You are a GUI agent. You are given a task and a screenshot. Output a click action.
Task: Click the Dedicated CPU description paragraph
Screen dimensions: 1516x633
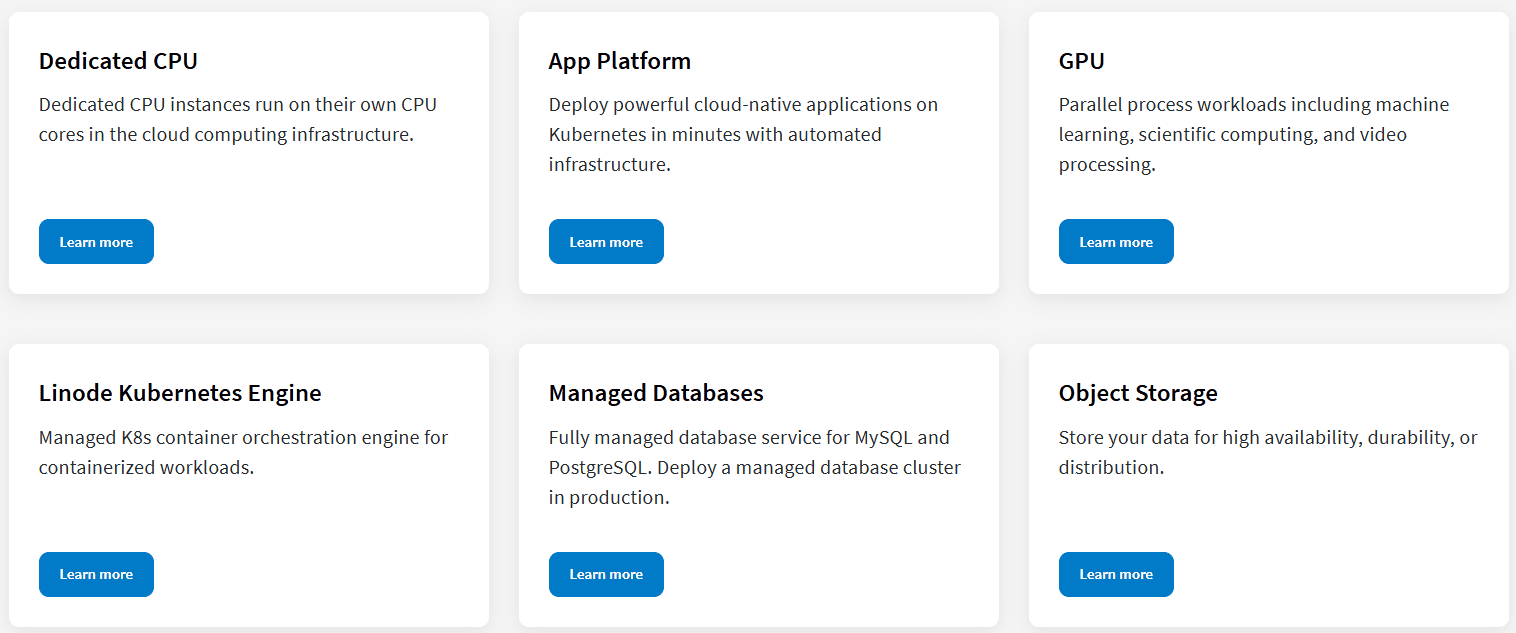pyautogui.click(x=238, y=119)
